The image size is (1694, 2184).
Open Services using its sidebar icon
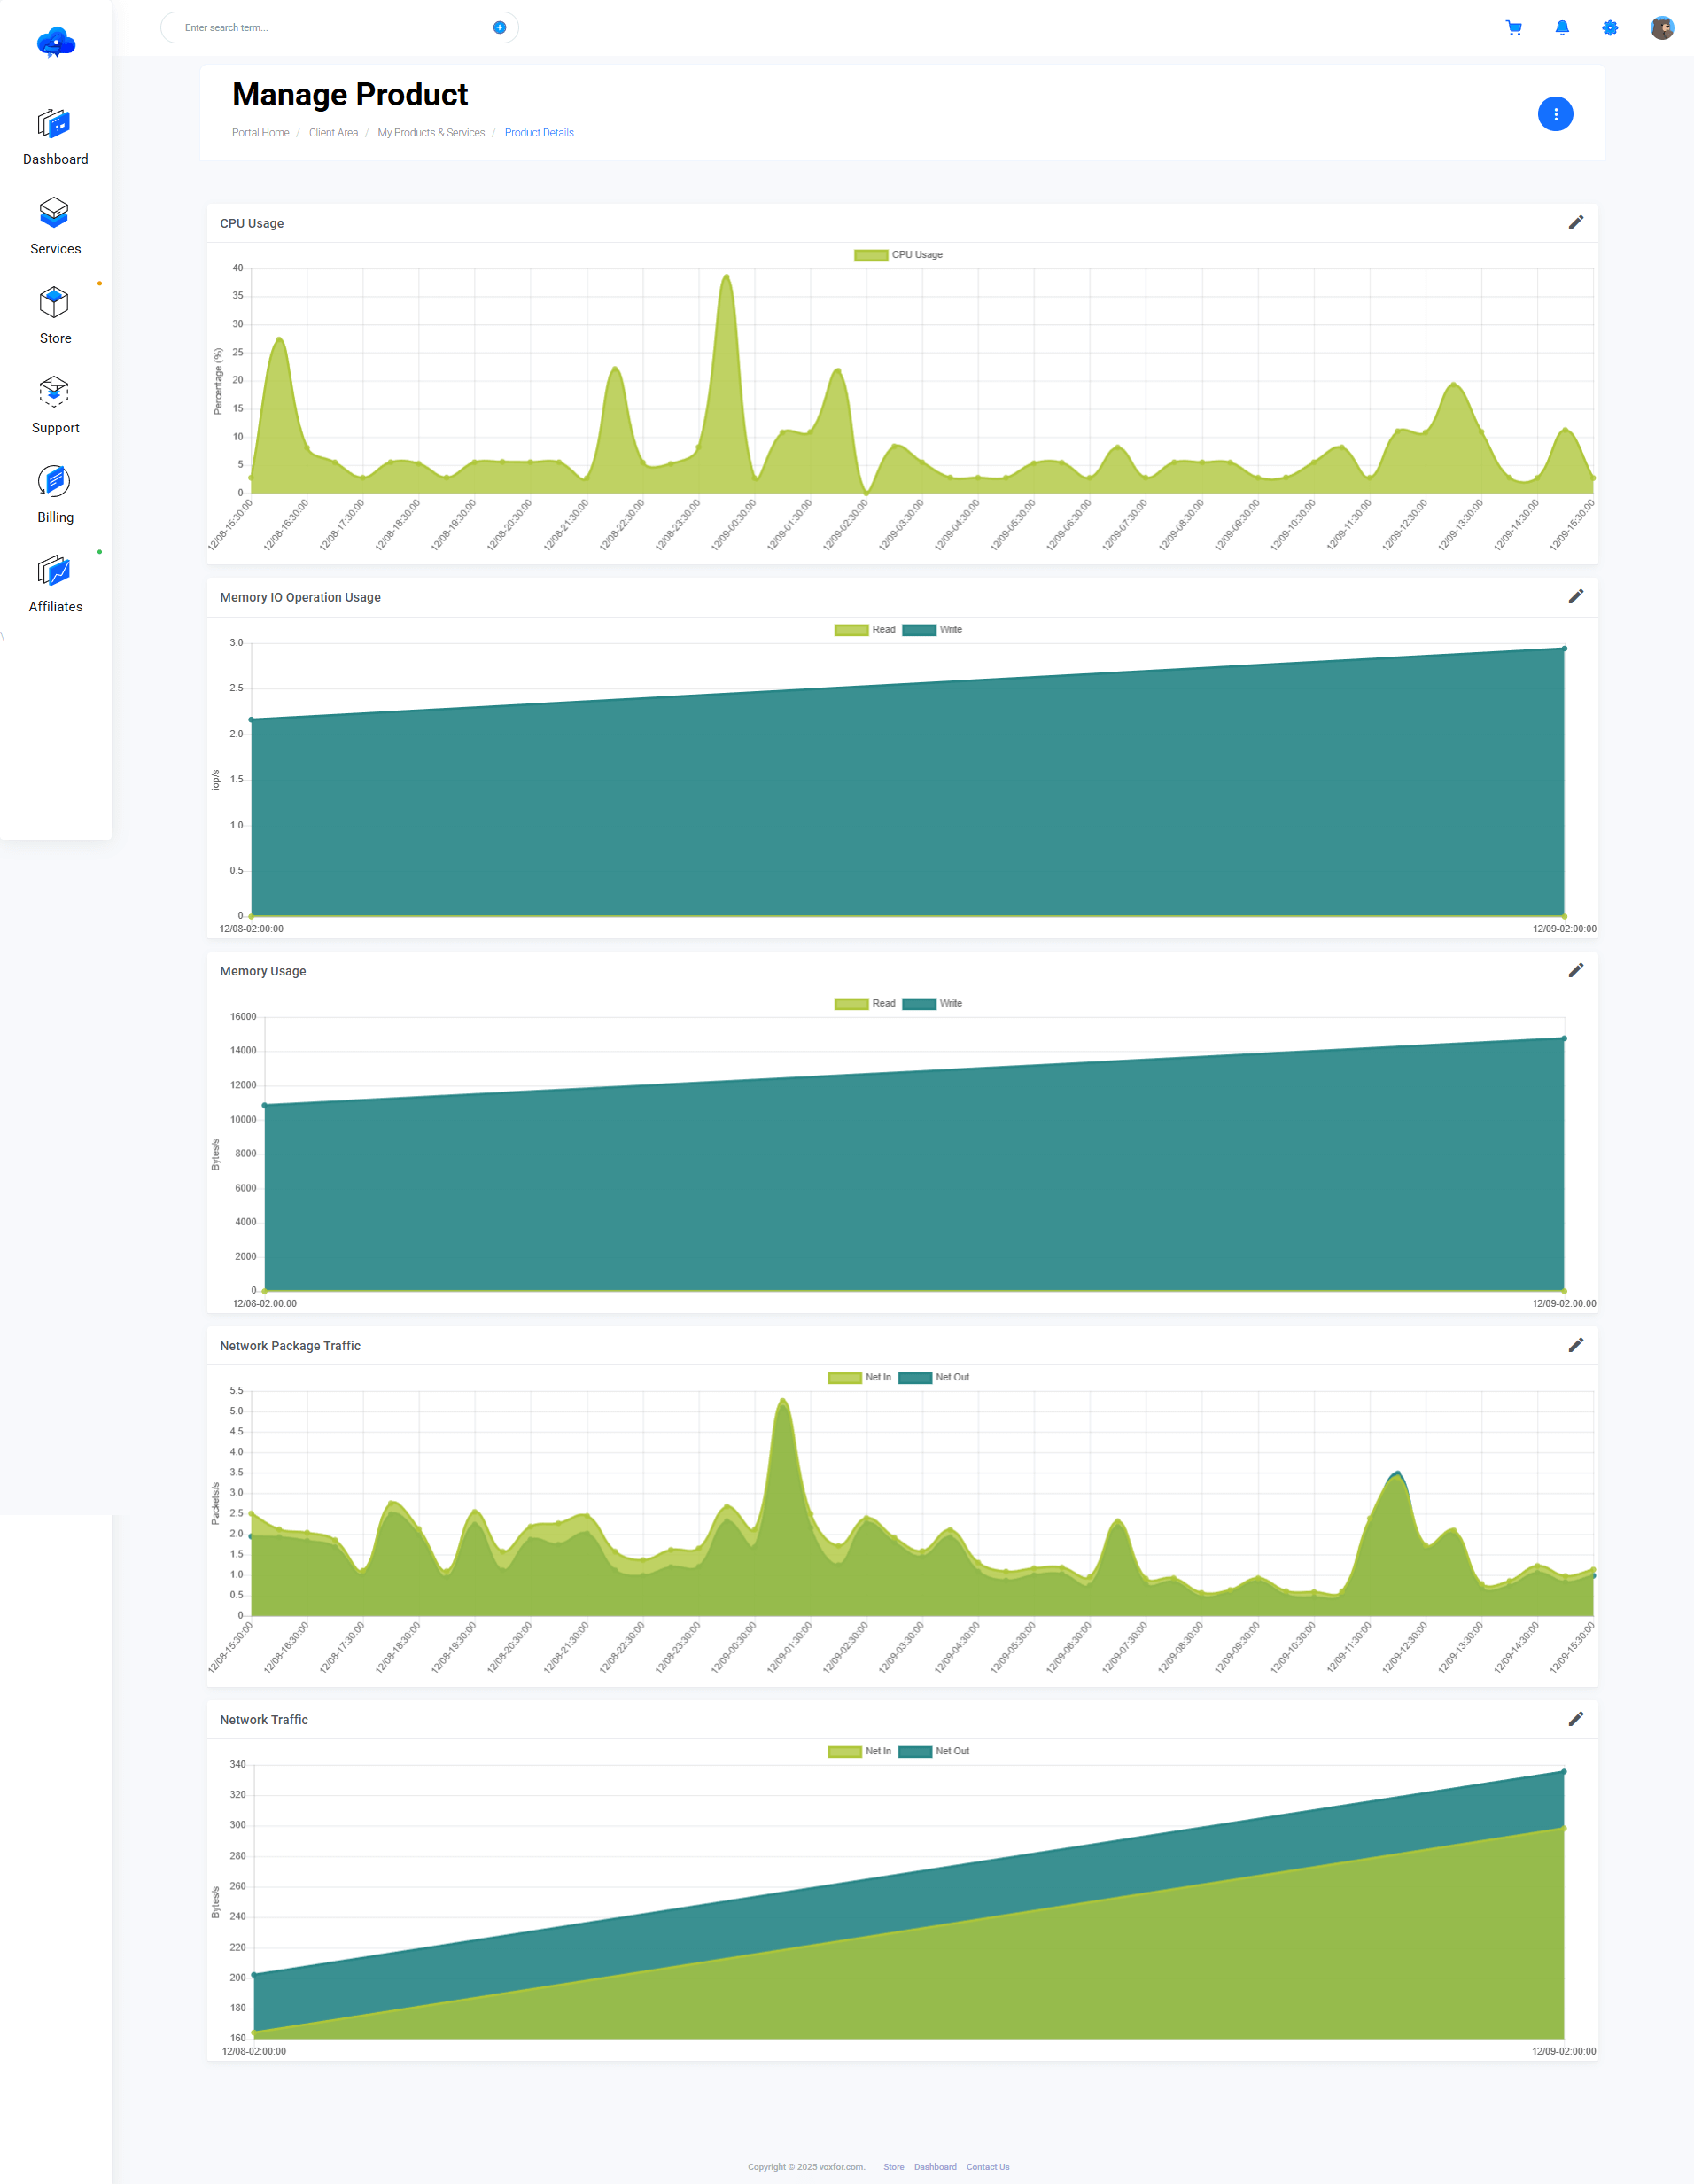pos(54,212)
